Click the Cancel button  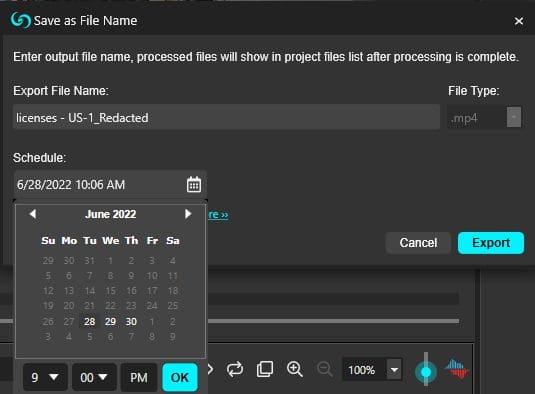418,243
